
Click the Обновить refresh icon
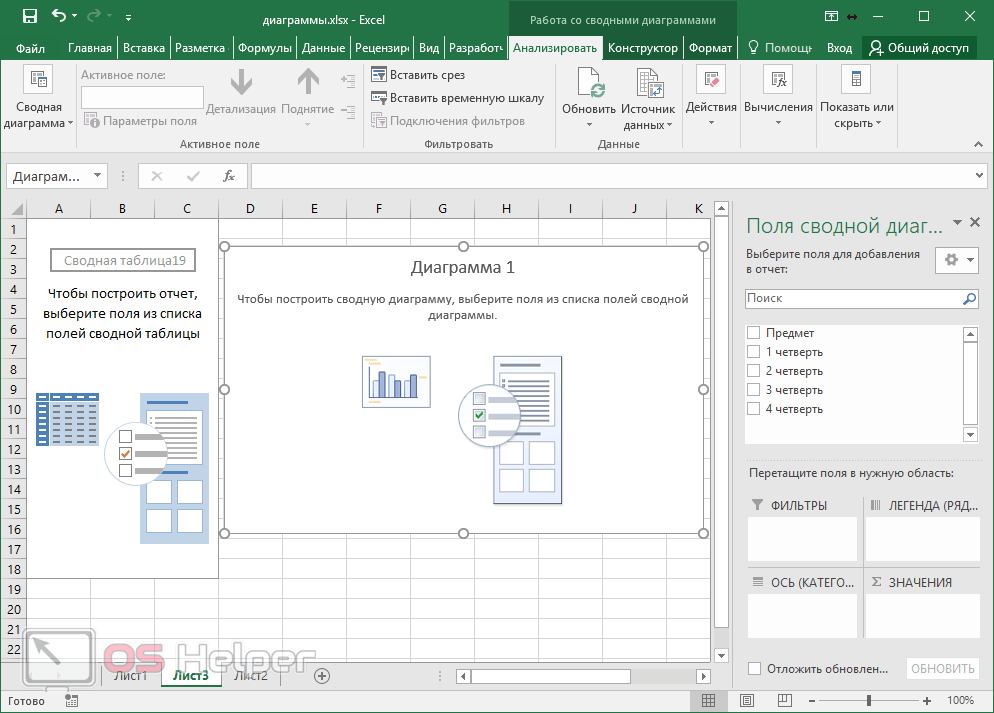(x=589, y=82)
